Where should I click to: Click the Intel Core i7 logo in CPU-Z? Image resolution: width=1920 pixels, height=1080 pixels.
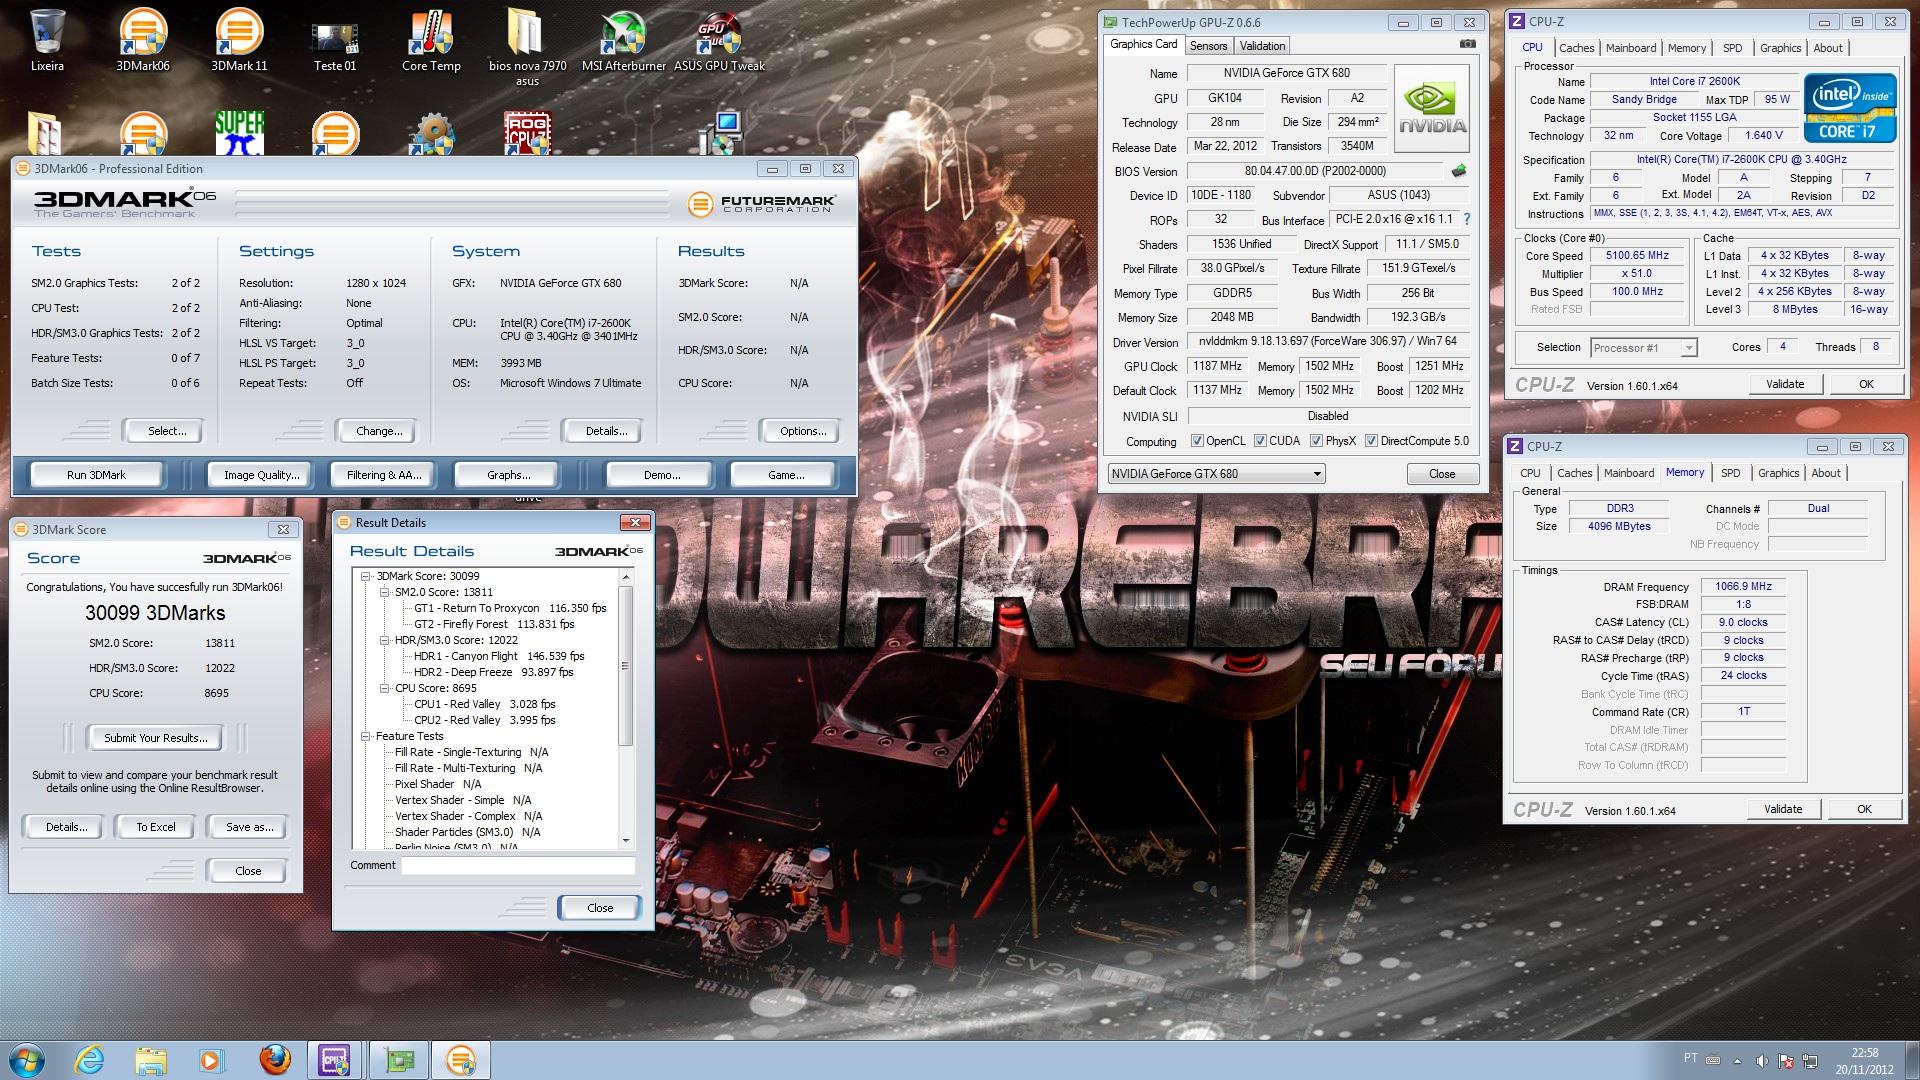click(1850, 106)
